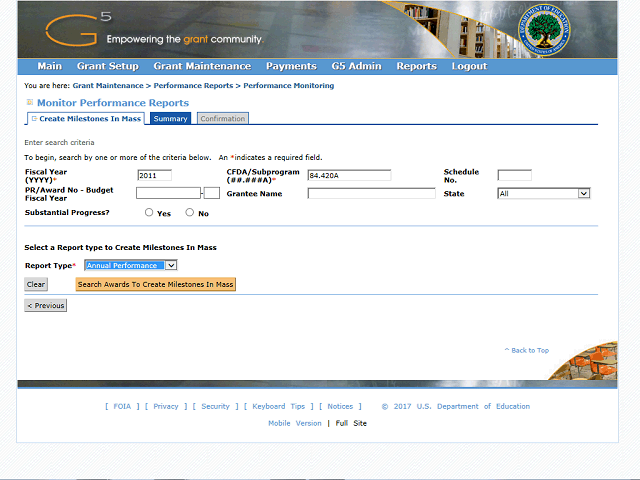Click the Previous button
Image resolution: width=640 pixels, height=480 pixels.
coord(46,306)
